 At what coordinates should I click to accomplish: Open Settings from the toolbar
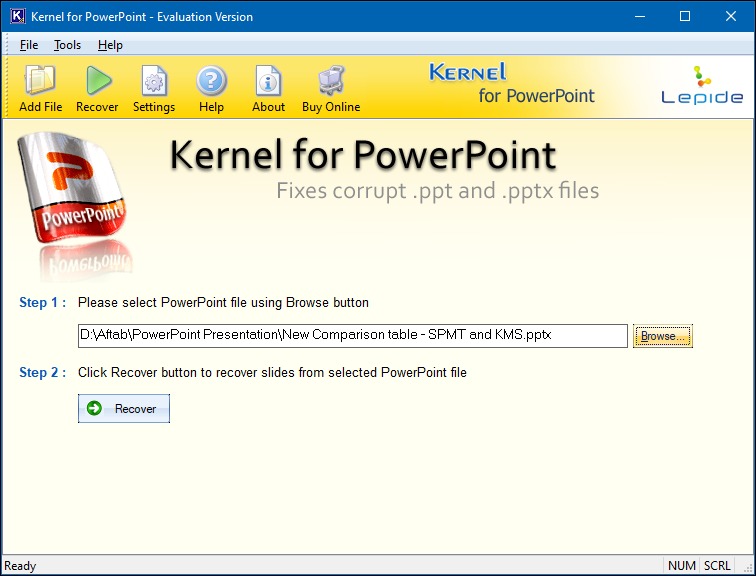pos(154,89)
